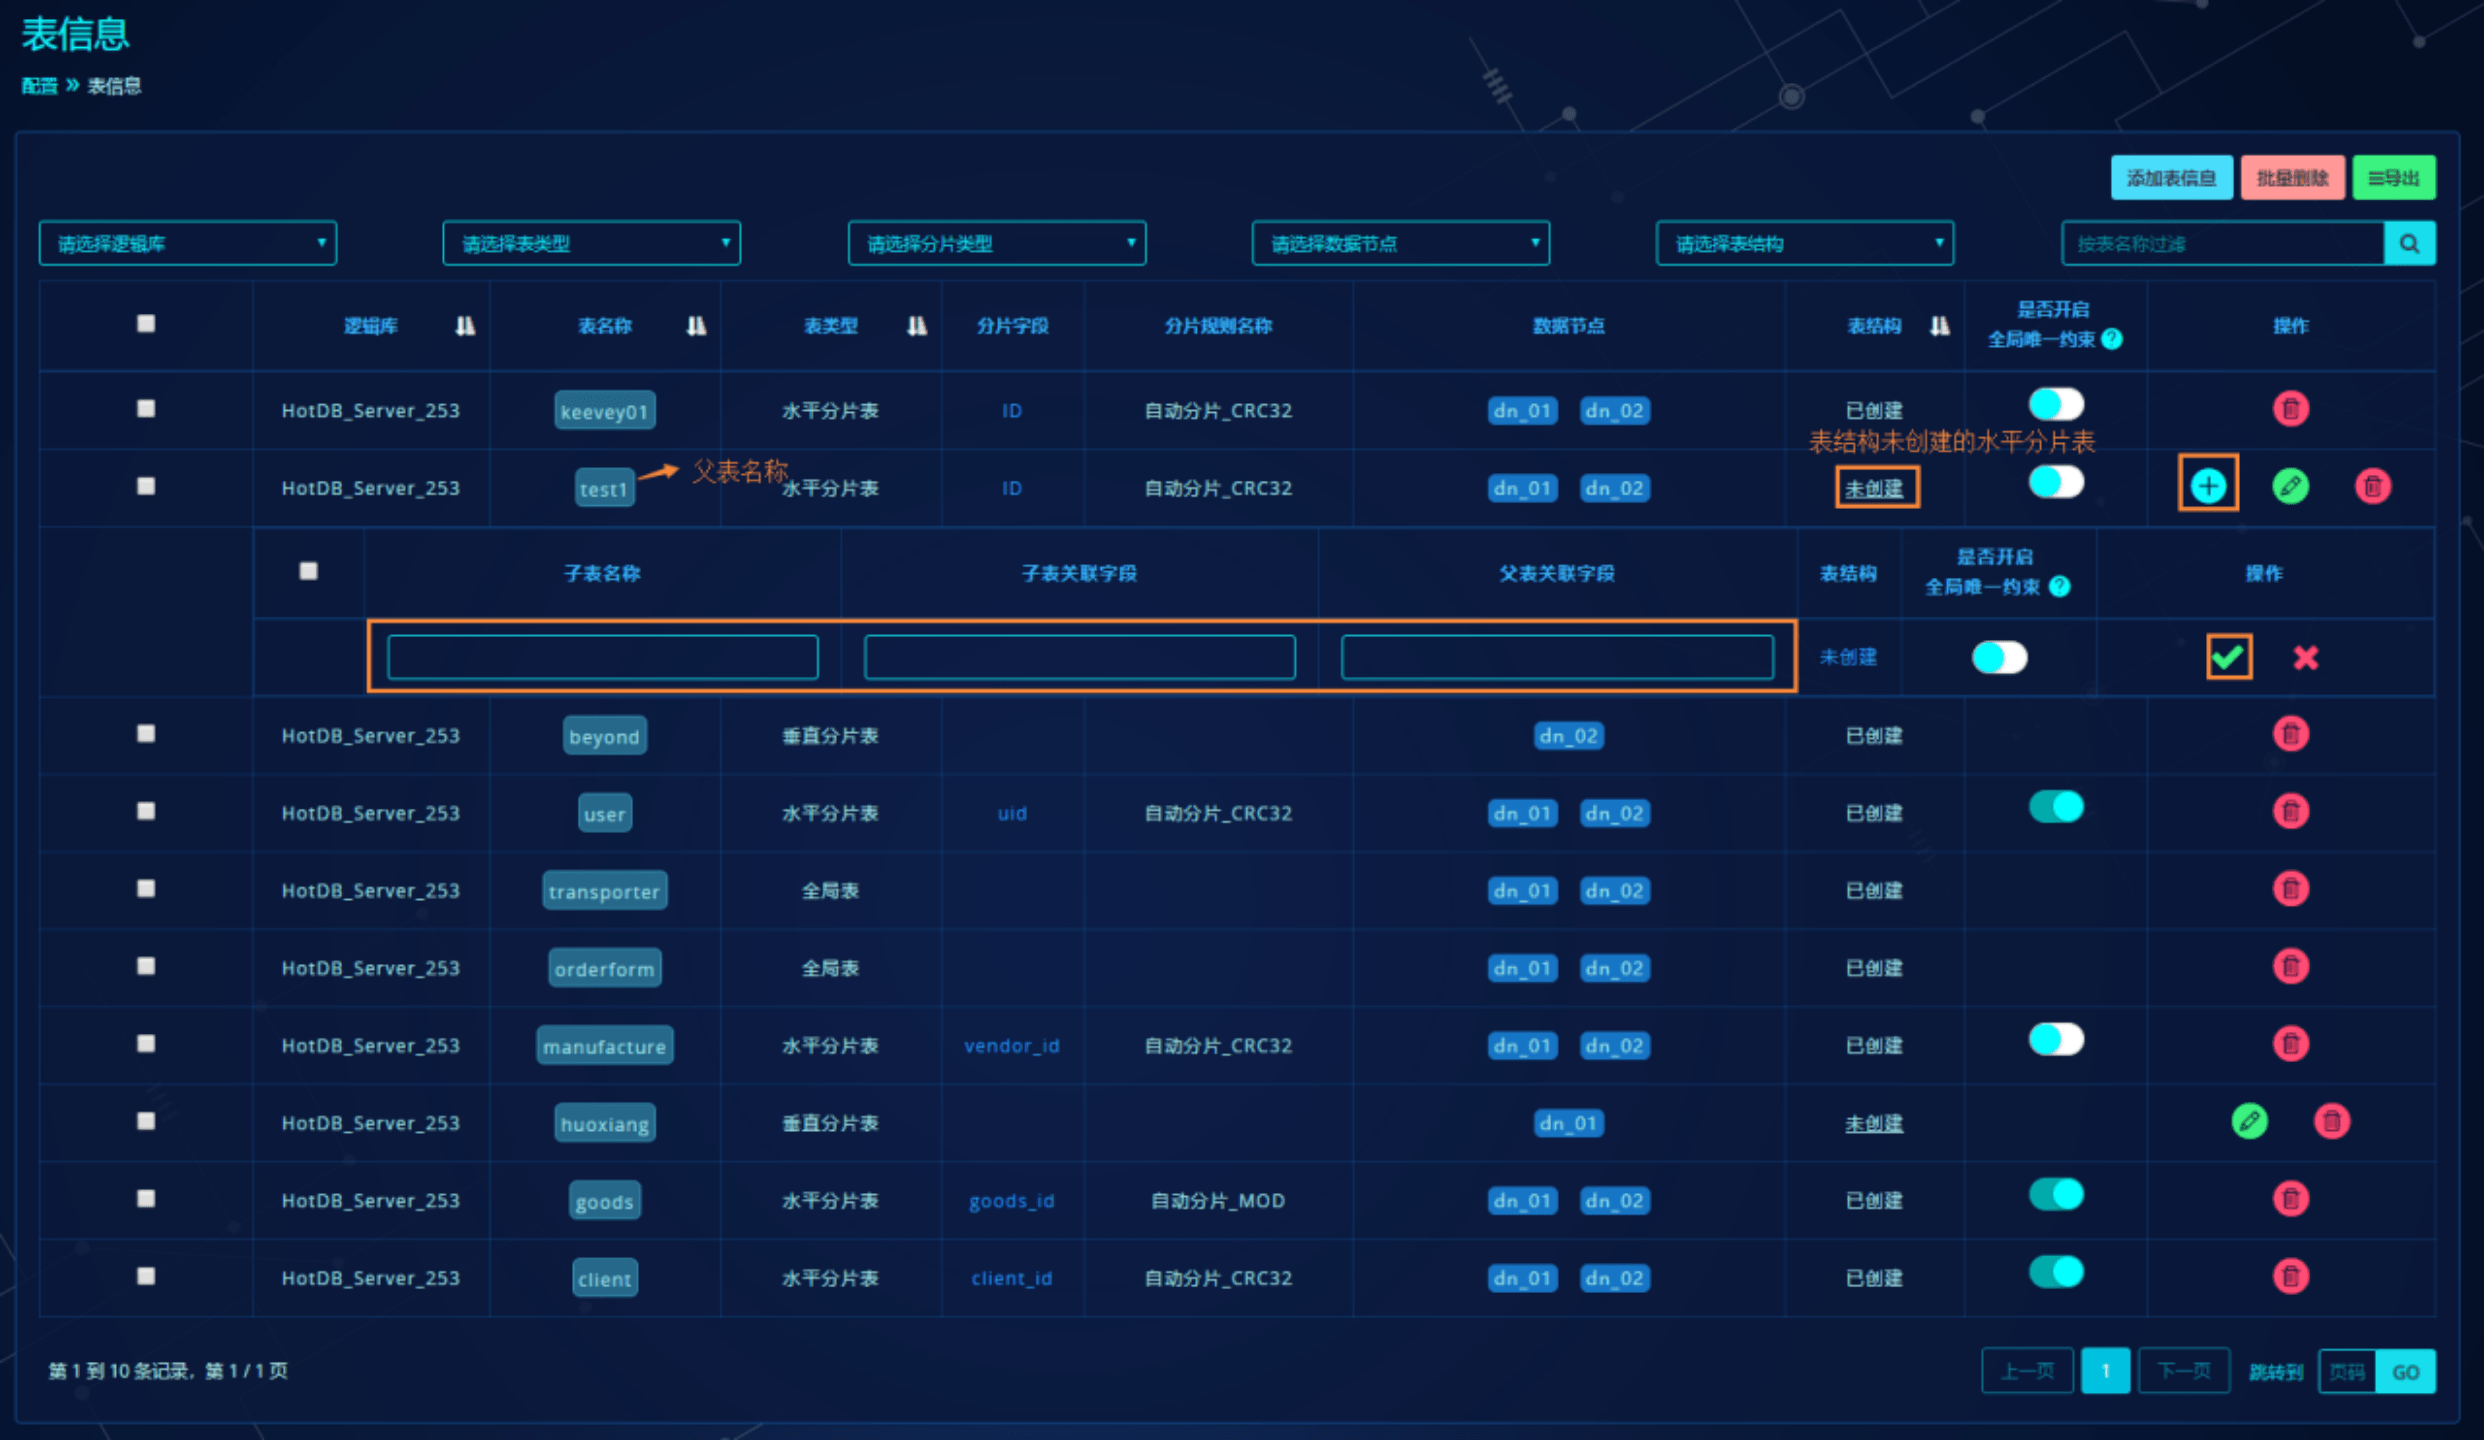Click the add child table plus icon for test1
The height and width of the screenshot is (1440, 2484).
tap(2208, 486)
